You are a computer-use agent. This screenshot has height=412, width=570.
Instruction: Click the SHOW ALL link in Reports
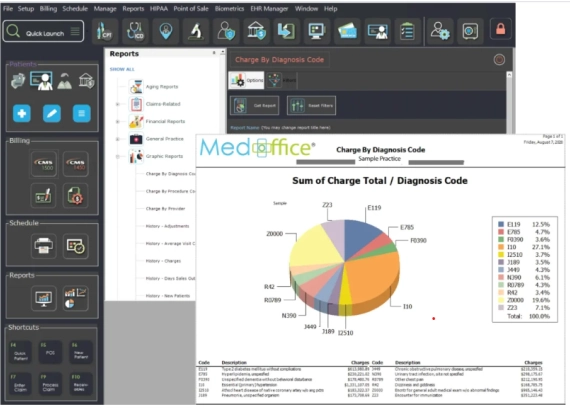pos(122,69)
